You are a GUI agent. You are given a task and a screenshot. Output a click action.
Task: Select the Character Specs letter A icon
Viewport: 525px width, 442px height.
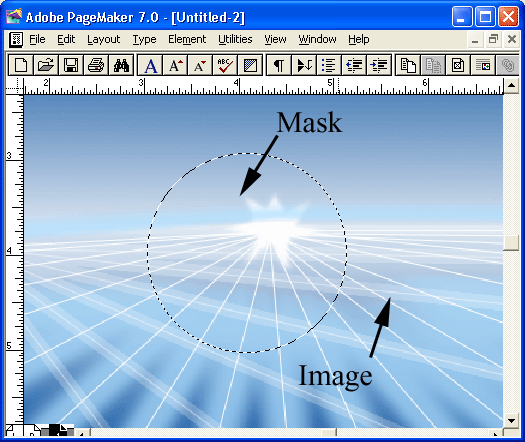tap(150, 65)
